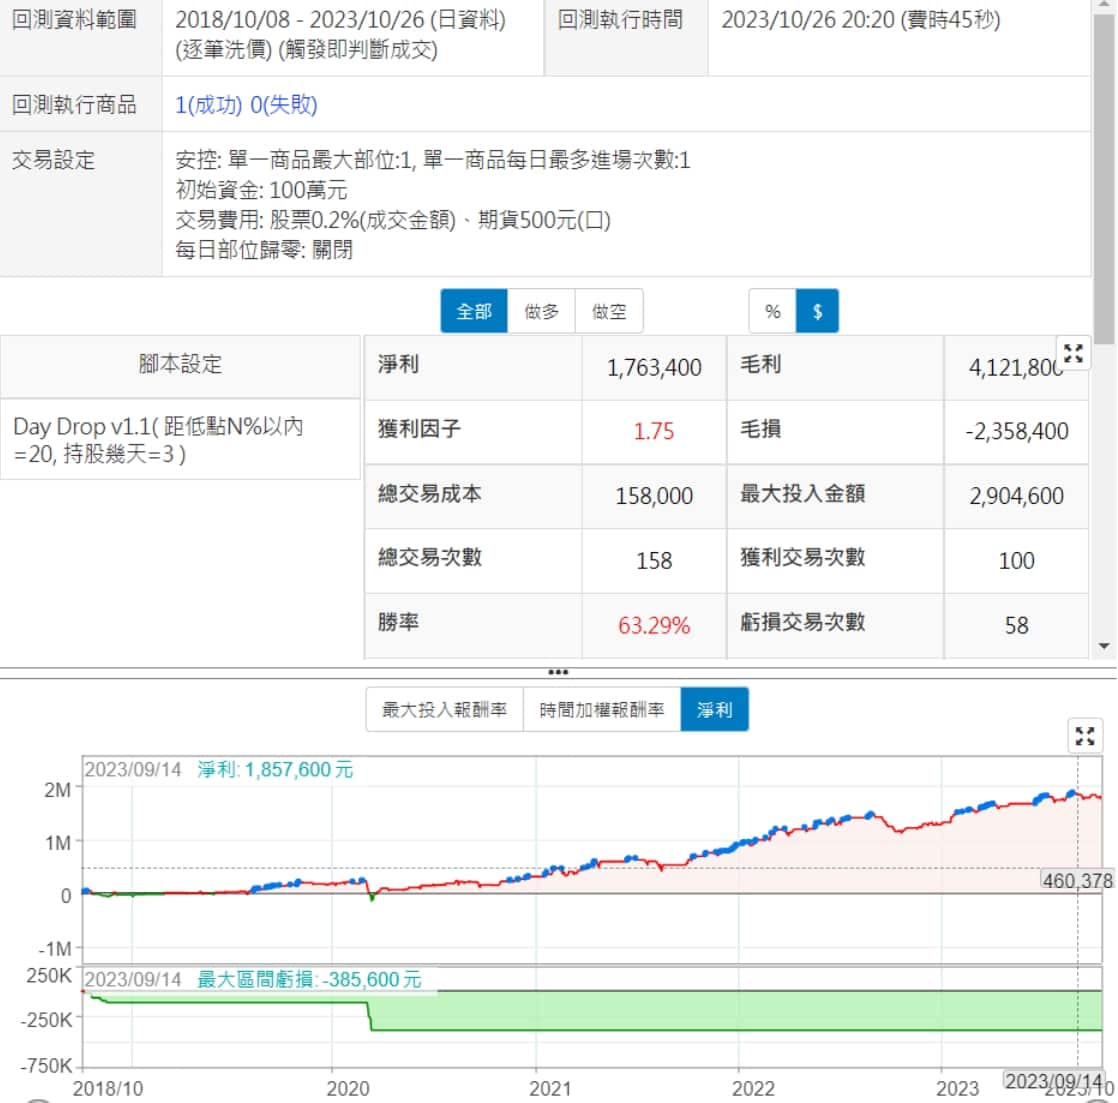Open the 0(失敗) failed products link
1118x1103 pixels.
tap(283, 105)
